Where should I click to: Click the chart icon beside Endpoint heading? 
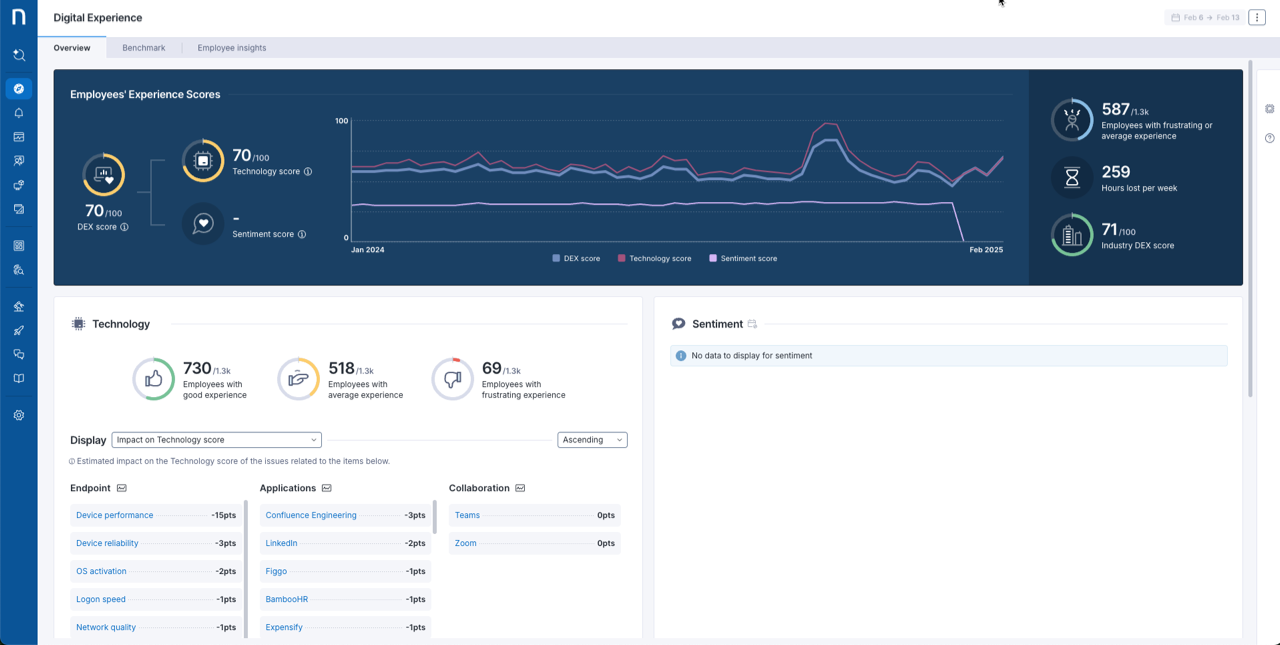[122, 488]
